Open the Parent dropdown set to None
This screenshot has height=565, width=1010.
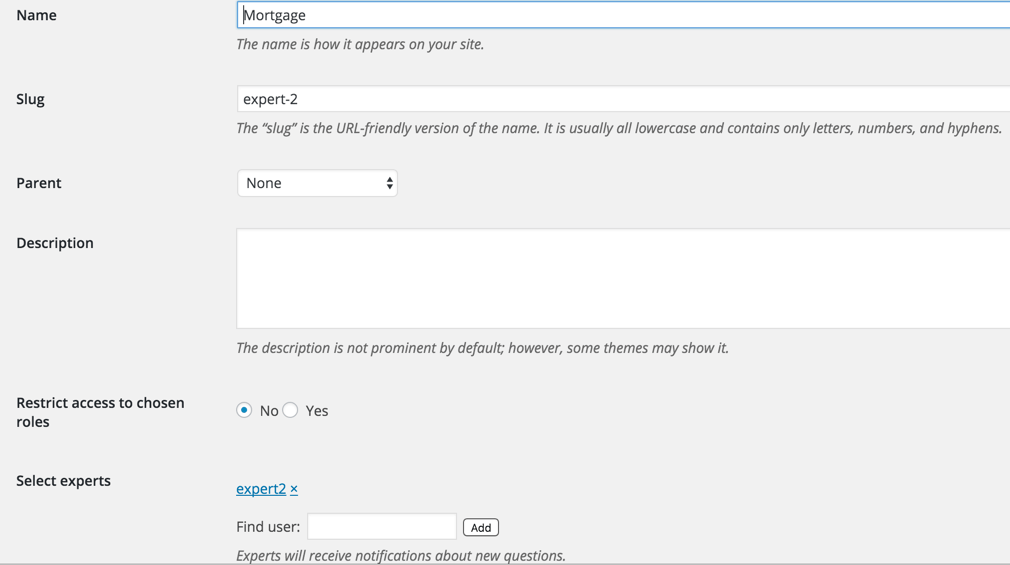tap(316, 183)
